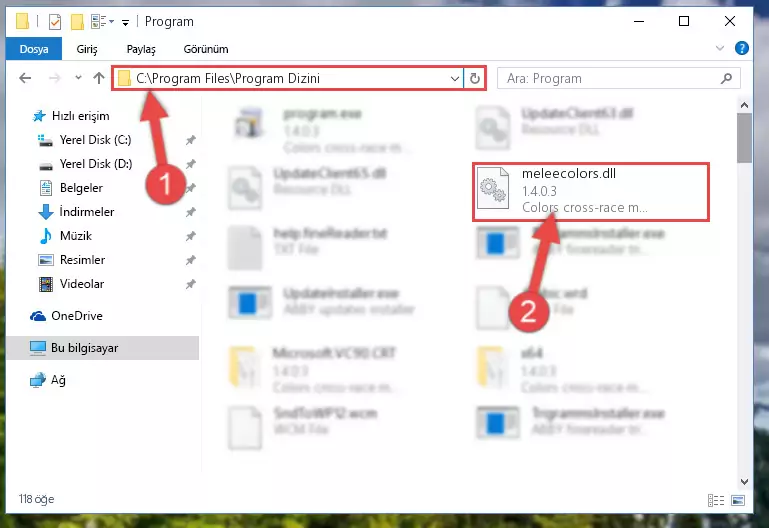Go back with the Back arrow

coord(25,78)
